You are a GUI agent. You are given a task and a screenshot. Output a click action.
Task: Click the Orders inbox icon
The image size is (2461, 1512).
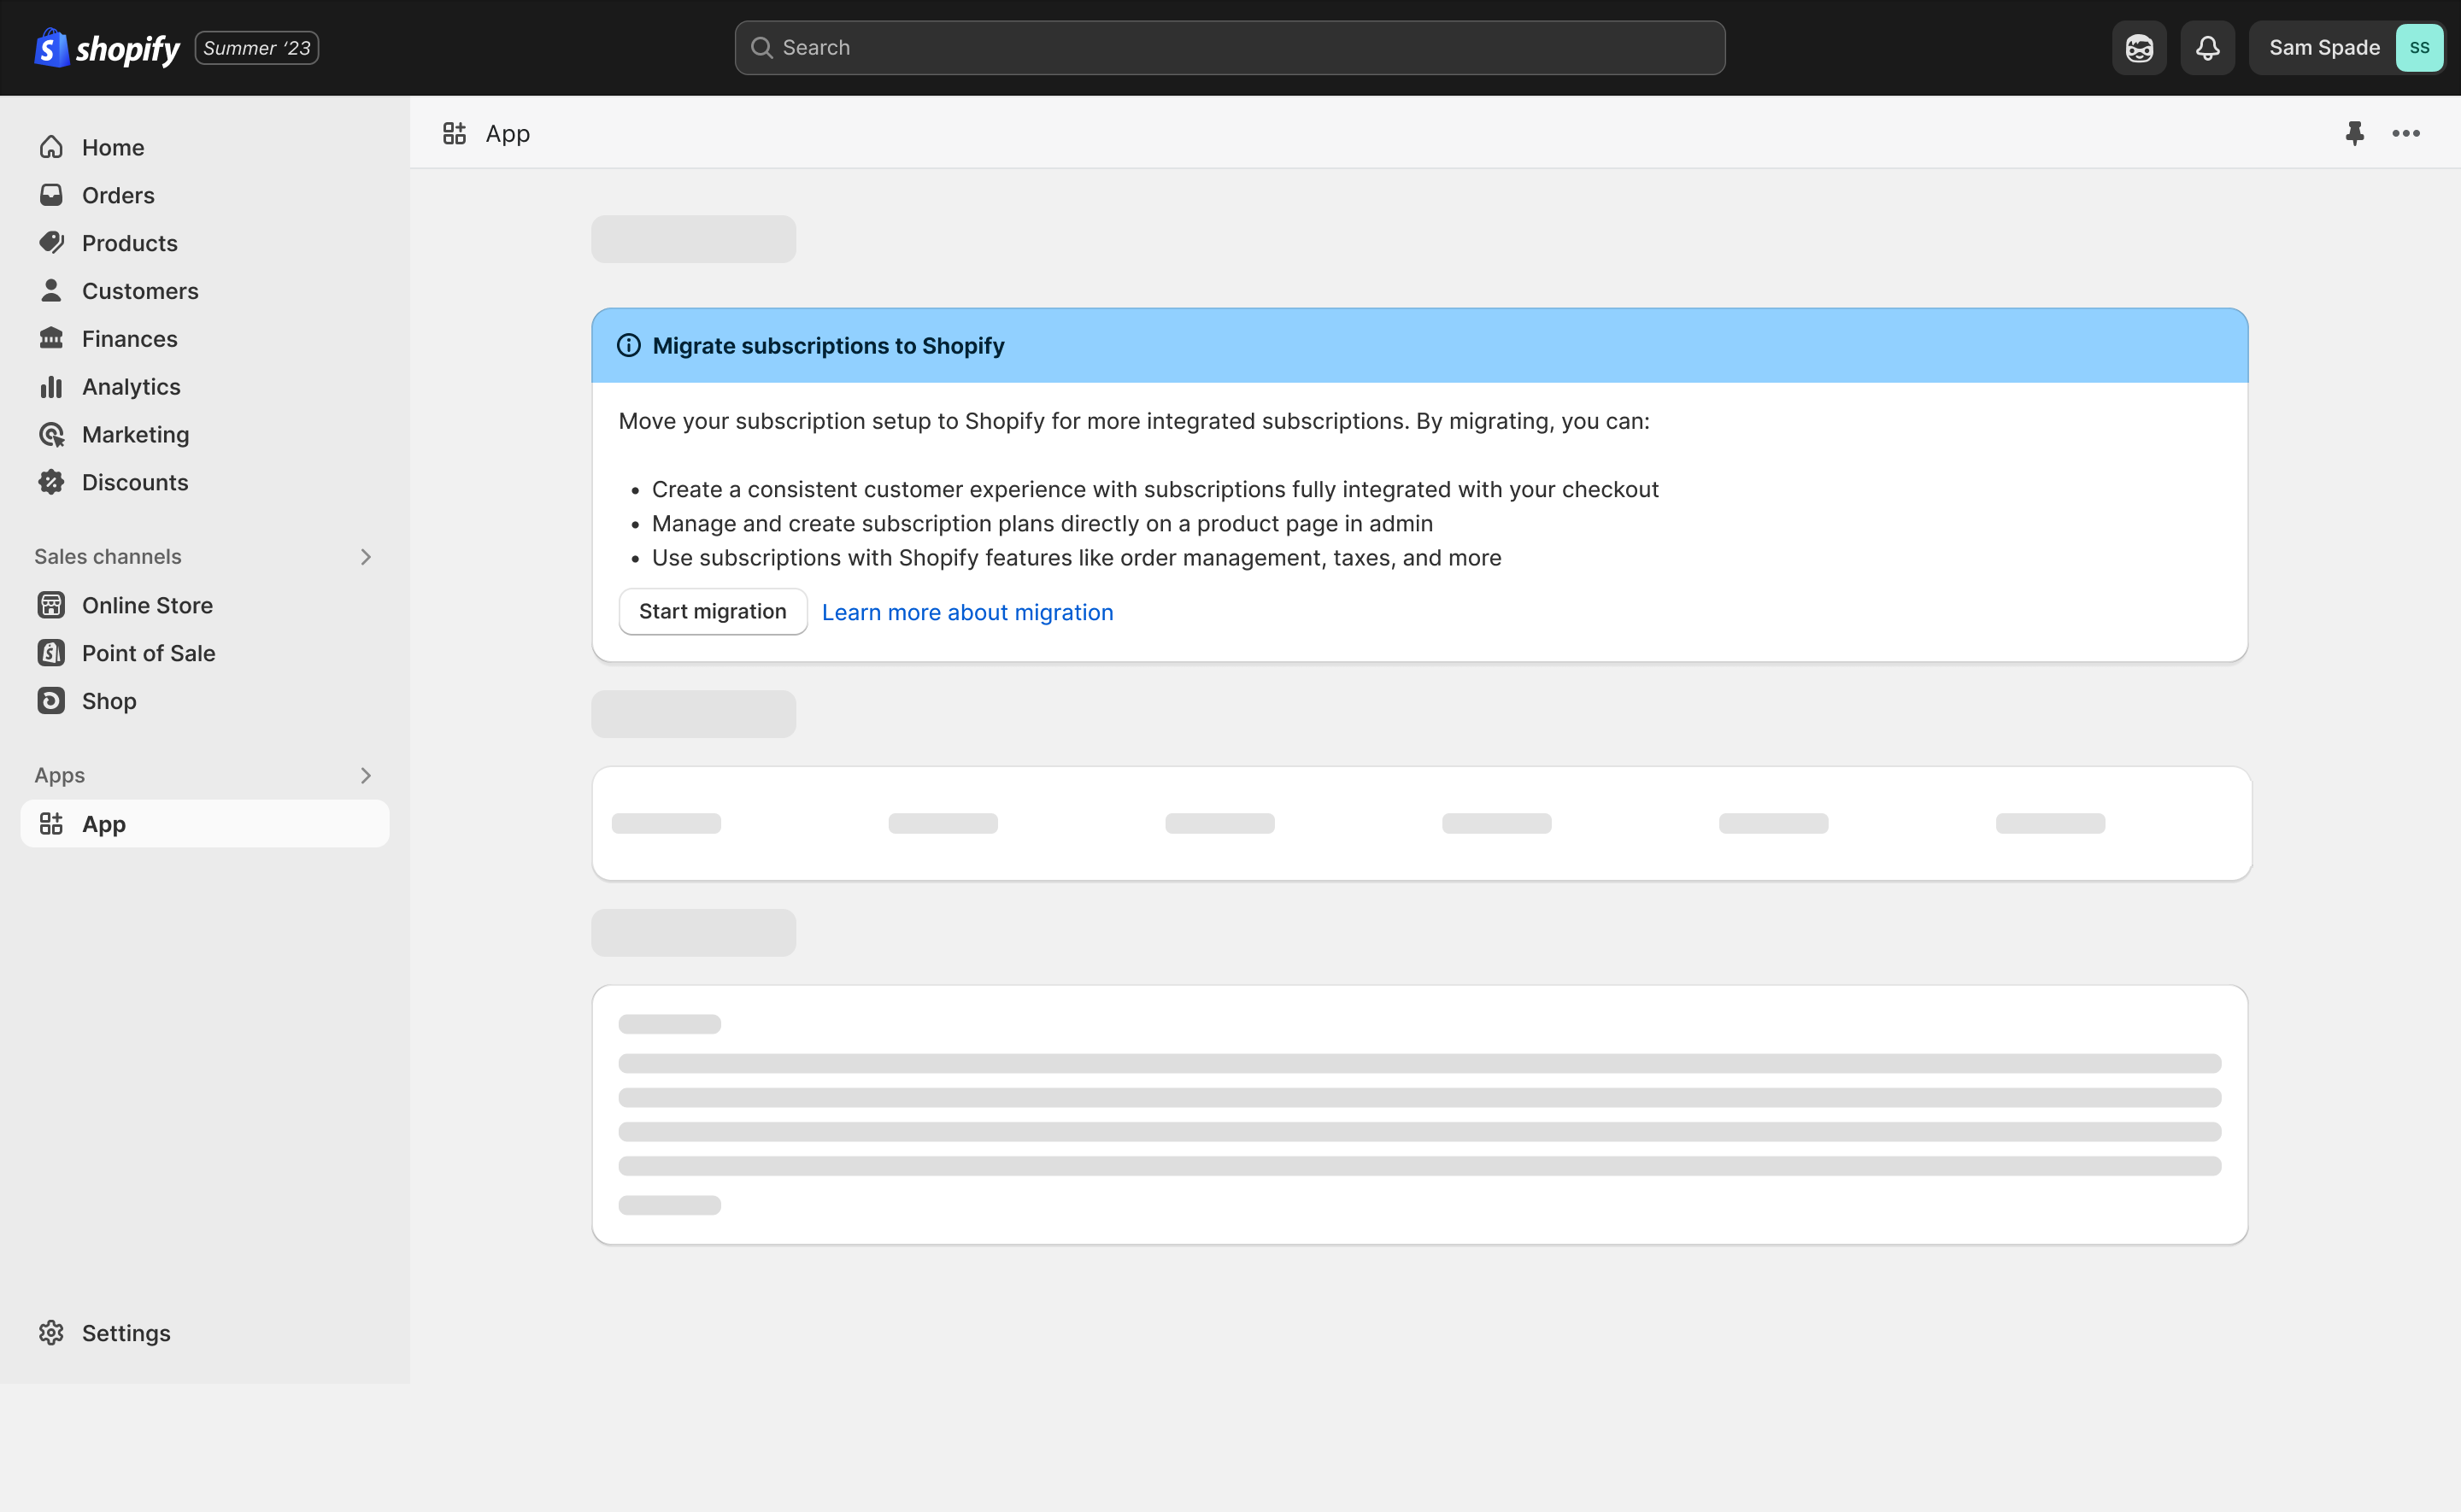[x=51, y=195]
